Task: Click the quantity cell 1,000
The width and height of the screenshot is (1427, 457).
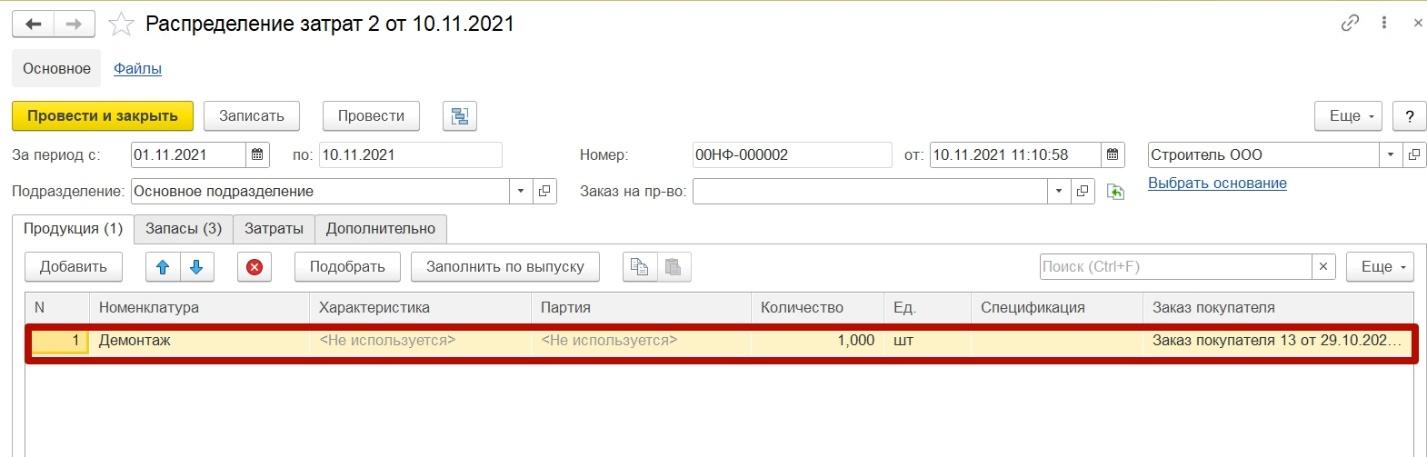Action: tap(816, 341)
